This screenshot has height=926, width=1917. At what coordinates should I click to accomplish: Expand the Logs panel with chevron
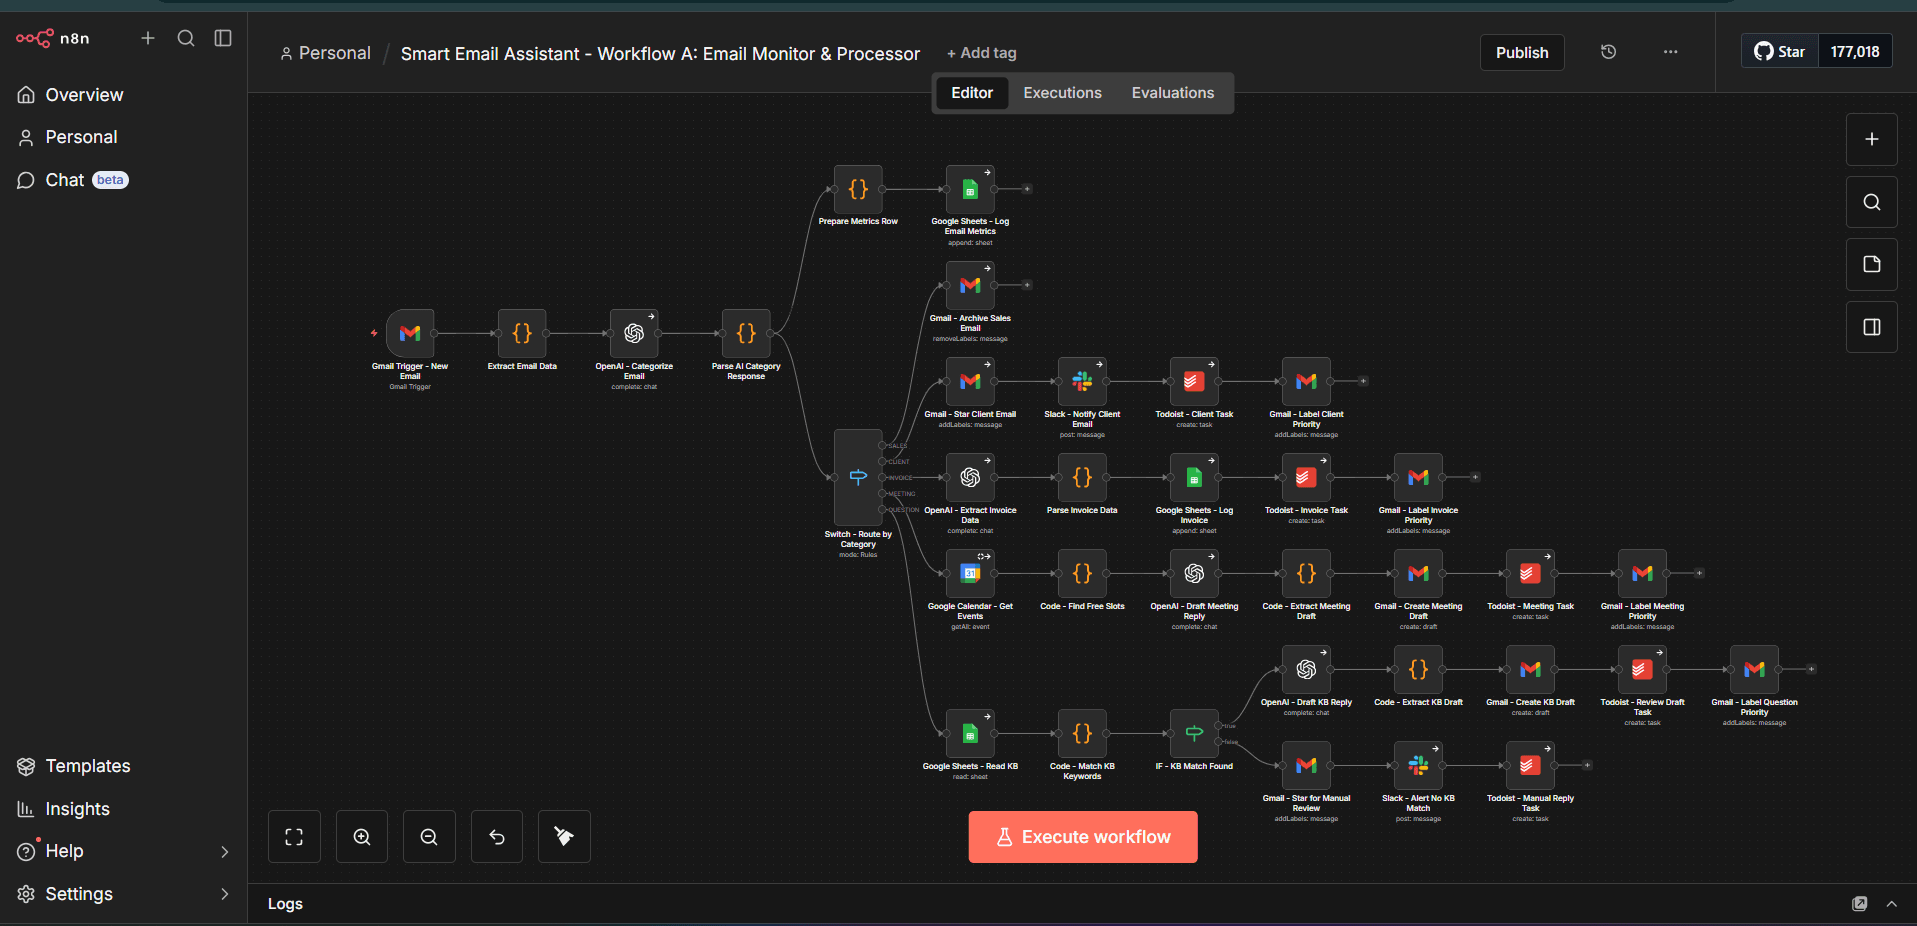tap(1891, 904)
